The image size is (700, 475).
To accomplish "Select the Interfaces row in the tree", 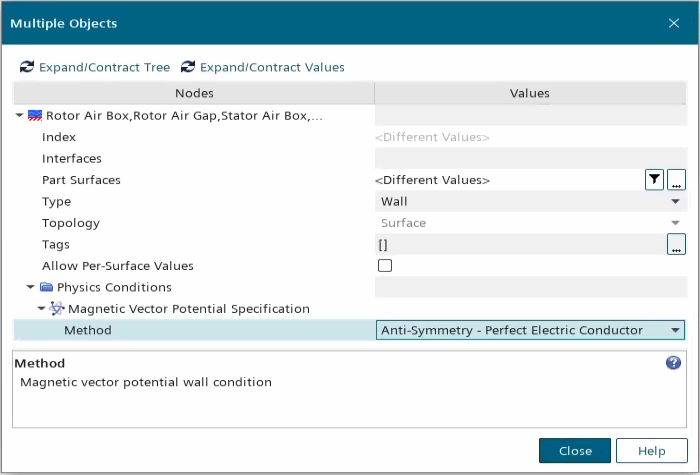I will [72, 159].
